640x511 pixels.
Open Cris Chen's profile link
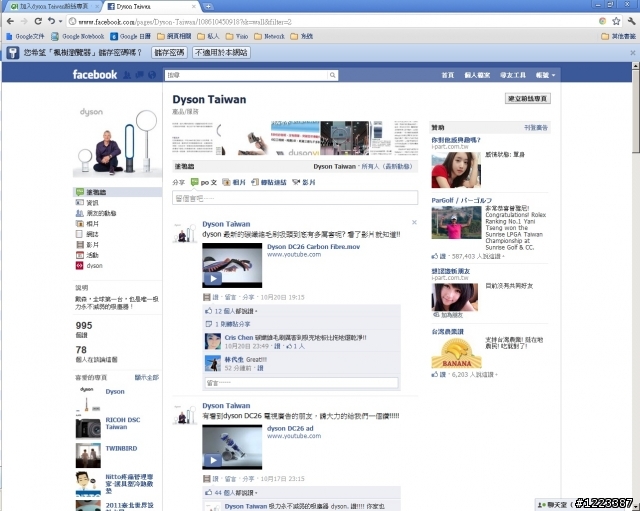point(239,338)
